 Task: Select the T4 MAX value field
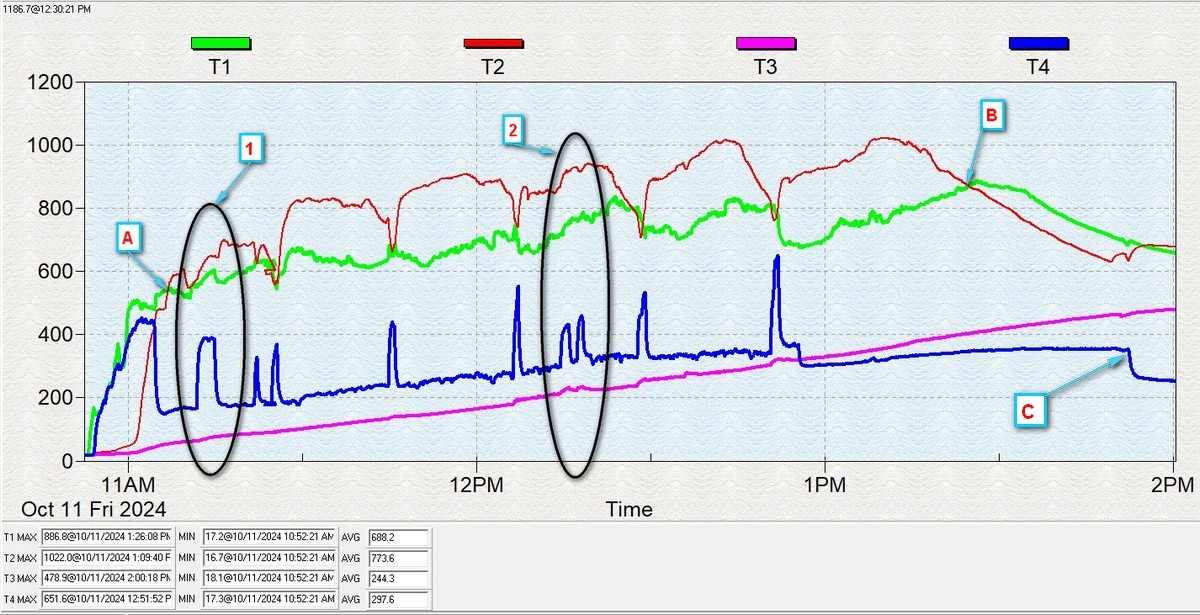coord(108,600)
